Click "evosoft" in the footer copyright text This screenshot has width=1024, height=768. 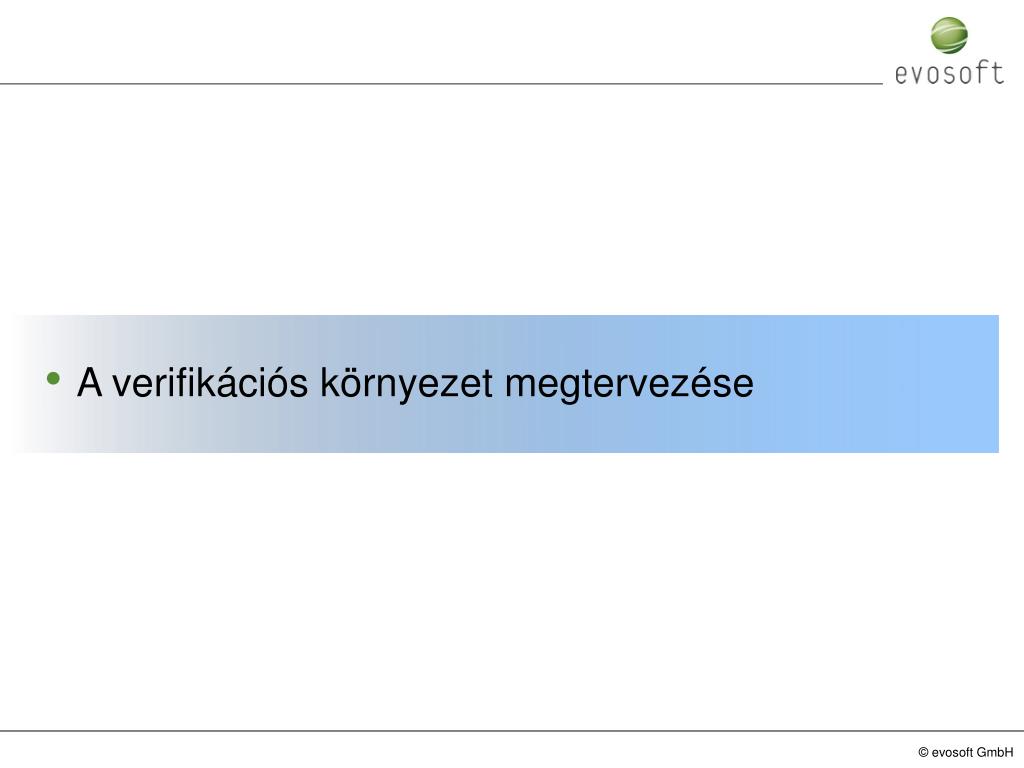952,752
